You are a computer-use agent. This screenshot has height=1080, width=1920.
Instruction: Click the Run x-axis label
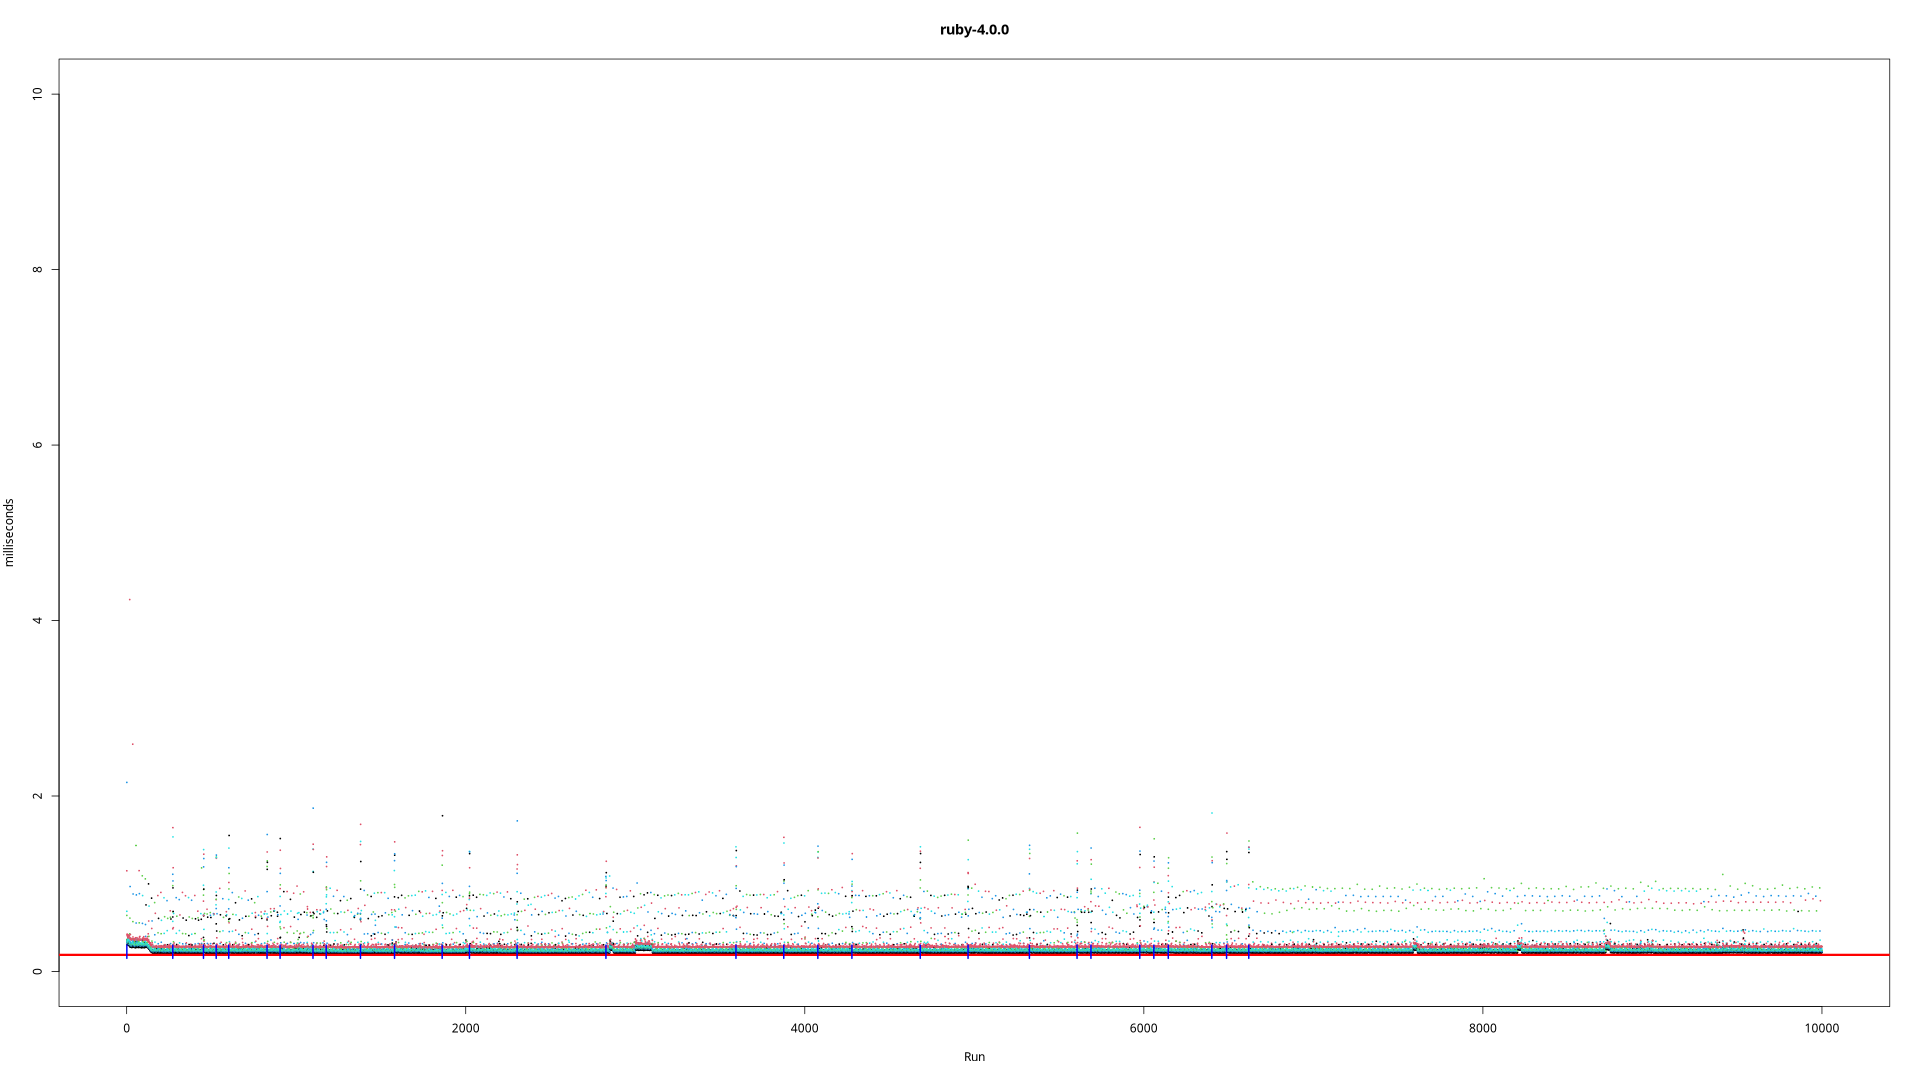974,1057
